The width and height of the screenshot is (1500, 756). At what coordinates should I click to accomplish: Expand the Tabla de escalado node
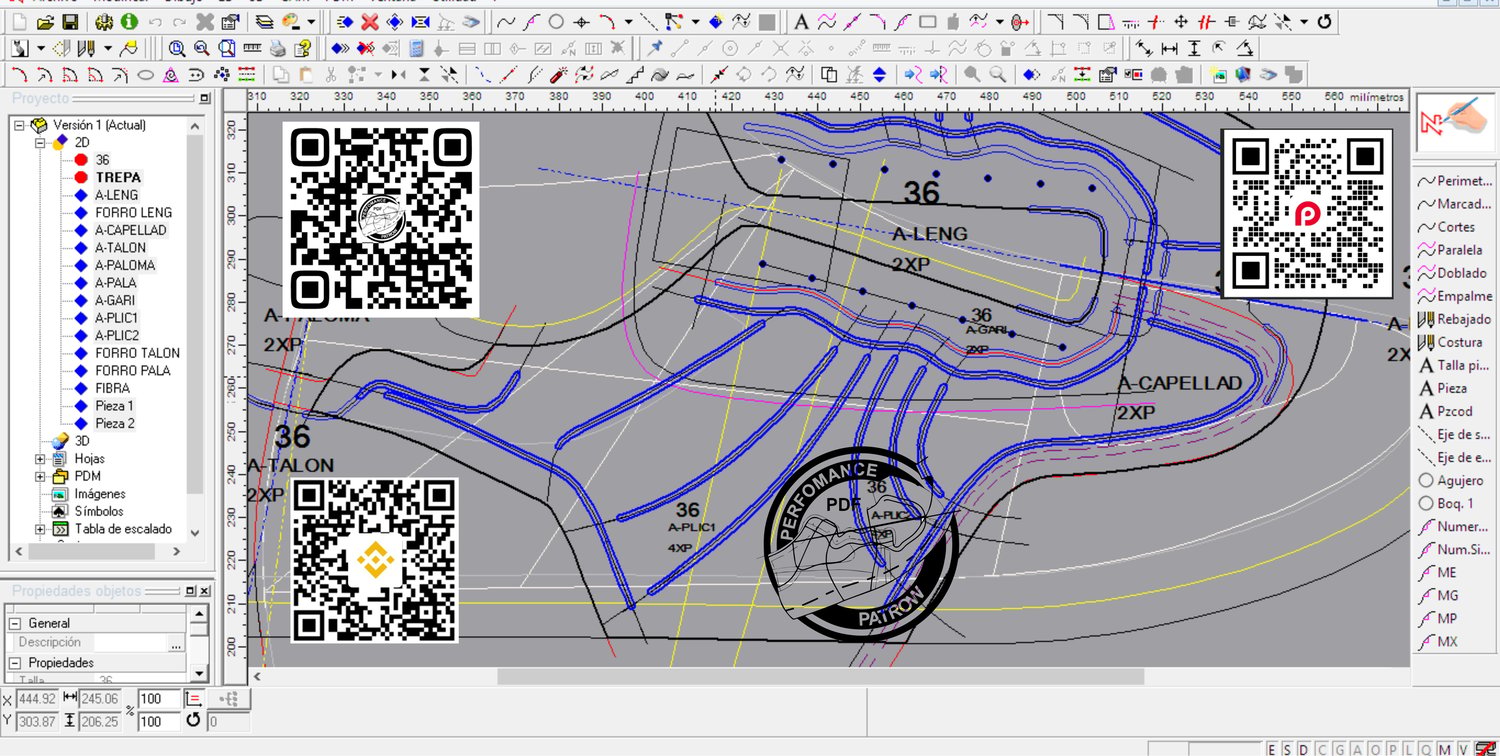[41, 529]
